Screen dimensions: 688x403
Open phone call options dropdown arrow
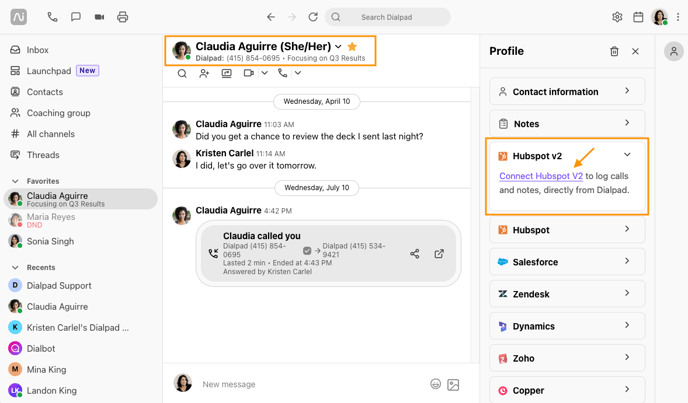point(298,73)
